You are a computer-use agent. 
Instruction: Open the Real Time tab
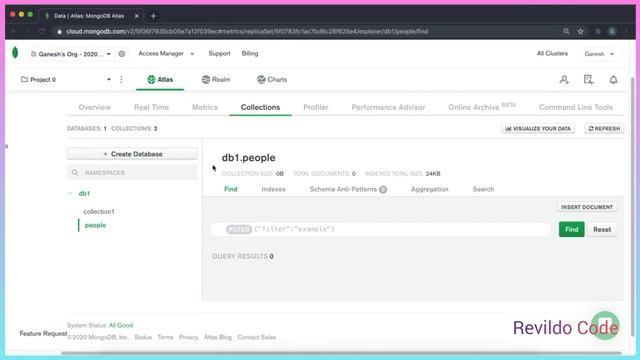[151, 107]
